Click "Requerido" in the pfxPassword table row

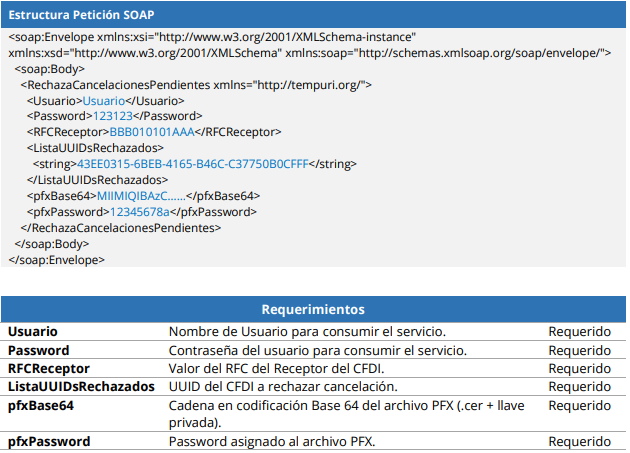point(579,441)
